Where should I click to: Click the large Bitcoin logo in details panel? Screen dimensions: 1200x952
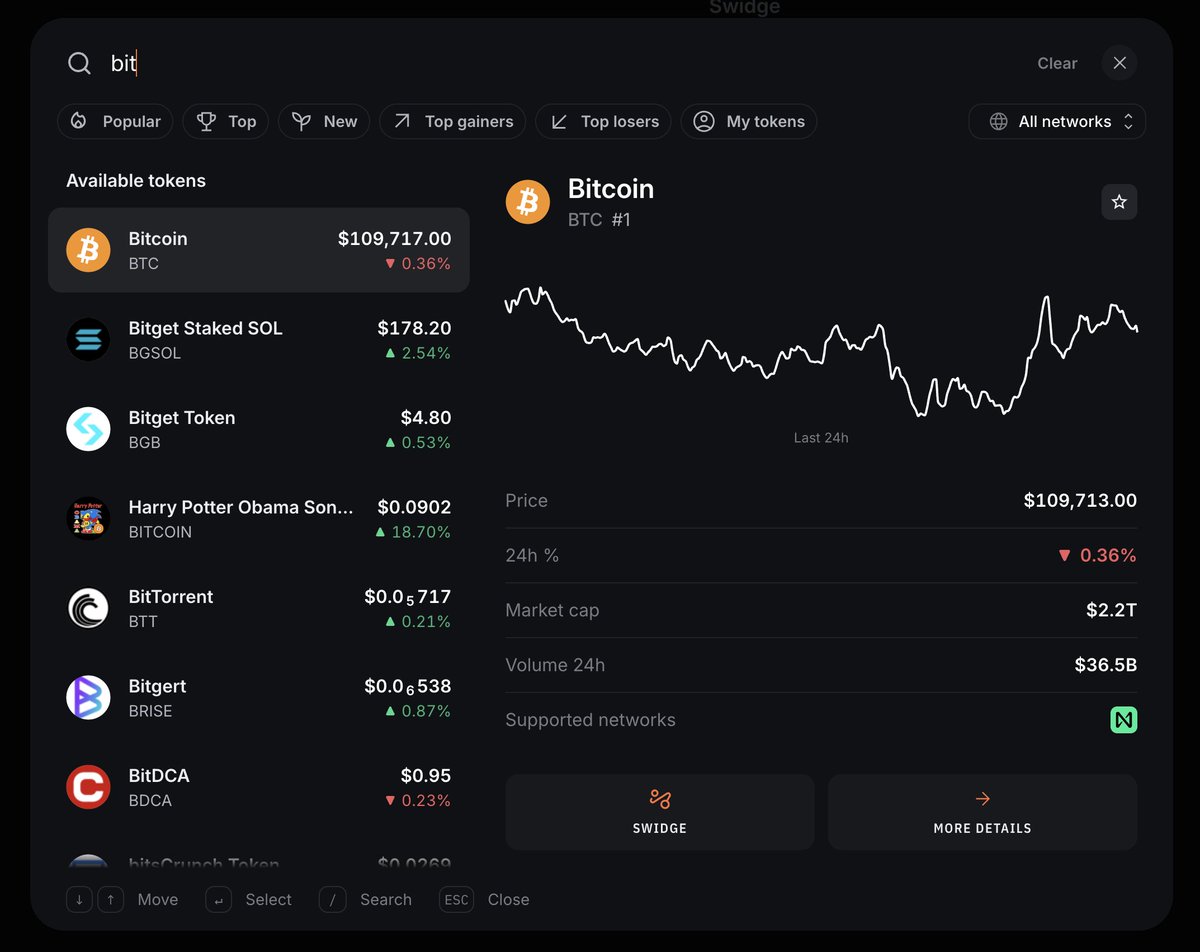[528, 202]
